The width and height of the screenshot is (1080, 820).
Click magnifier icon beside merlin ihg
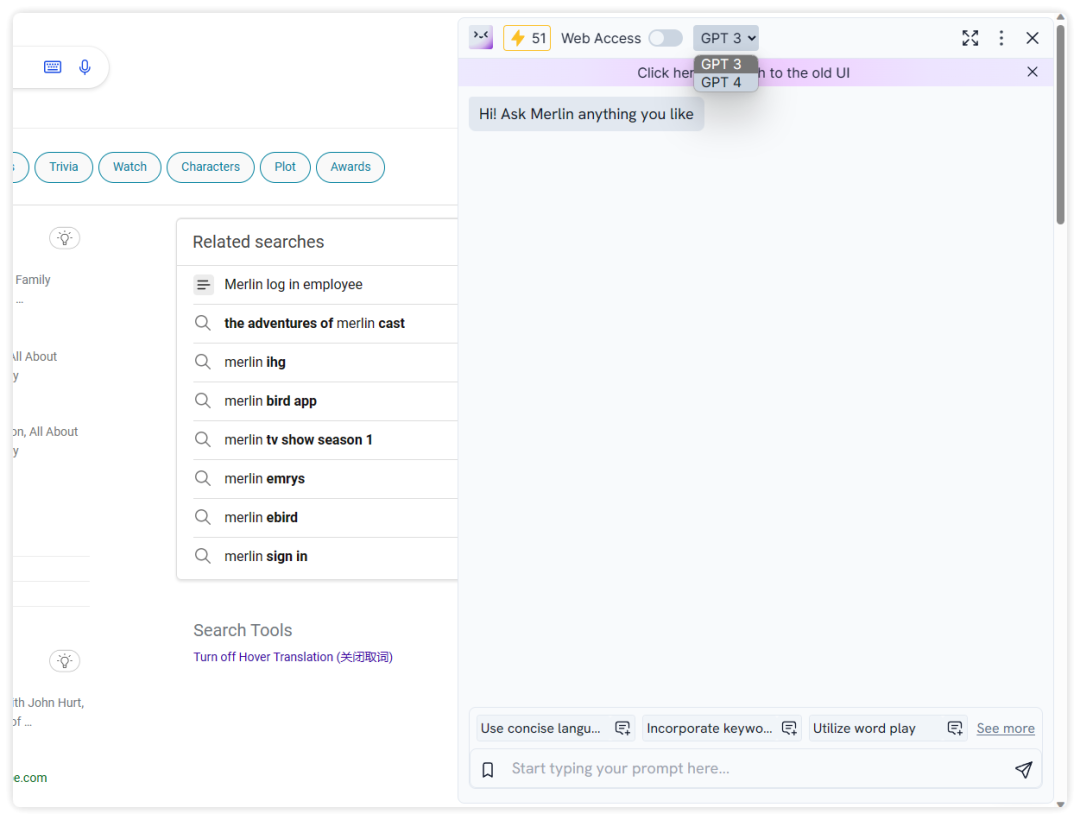[202, 361]
